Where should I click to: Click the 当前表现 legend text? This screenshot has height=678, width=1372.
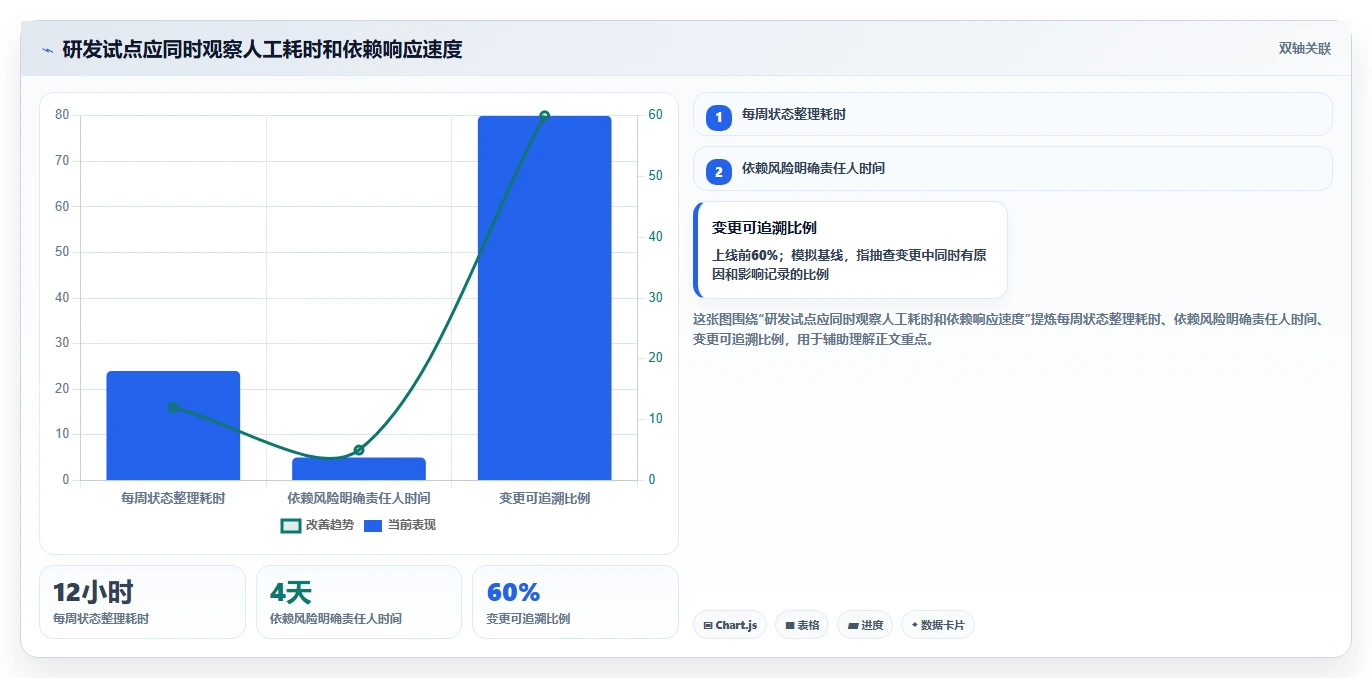pos(412,525)
